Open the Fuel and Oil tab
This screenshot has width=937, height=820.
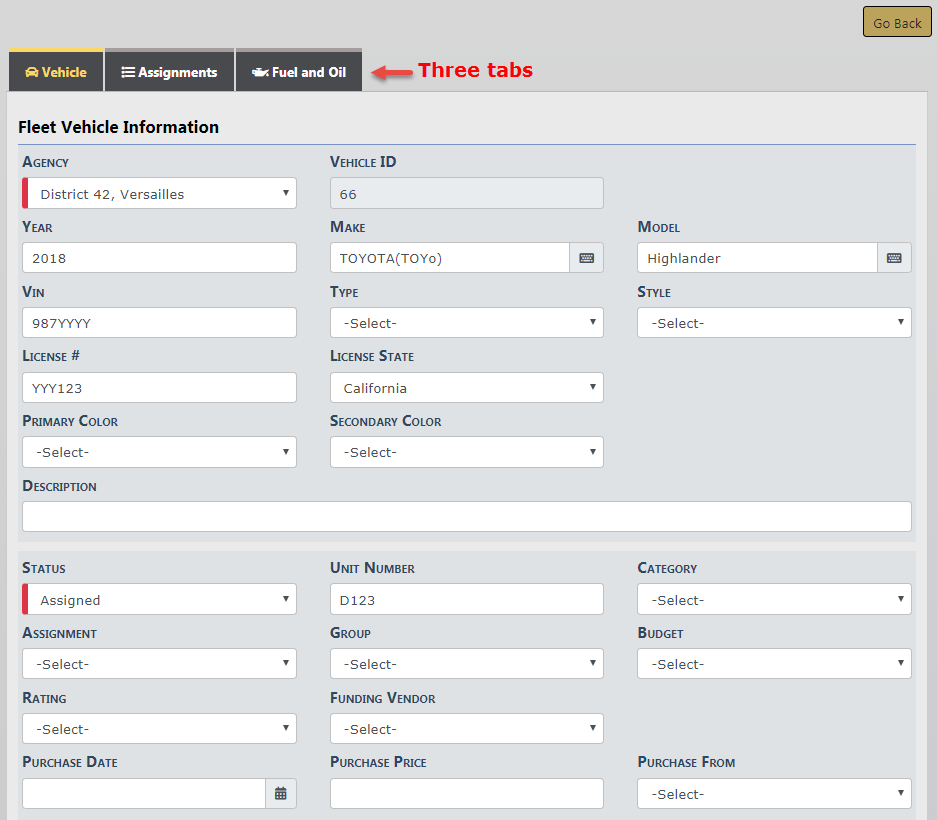299,72
